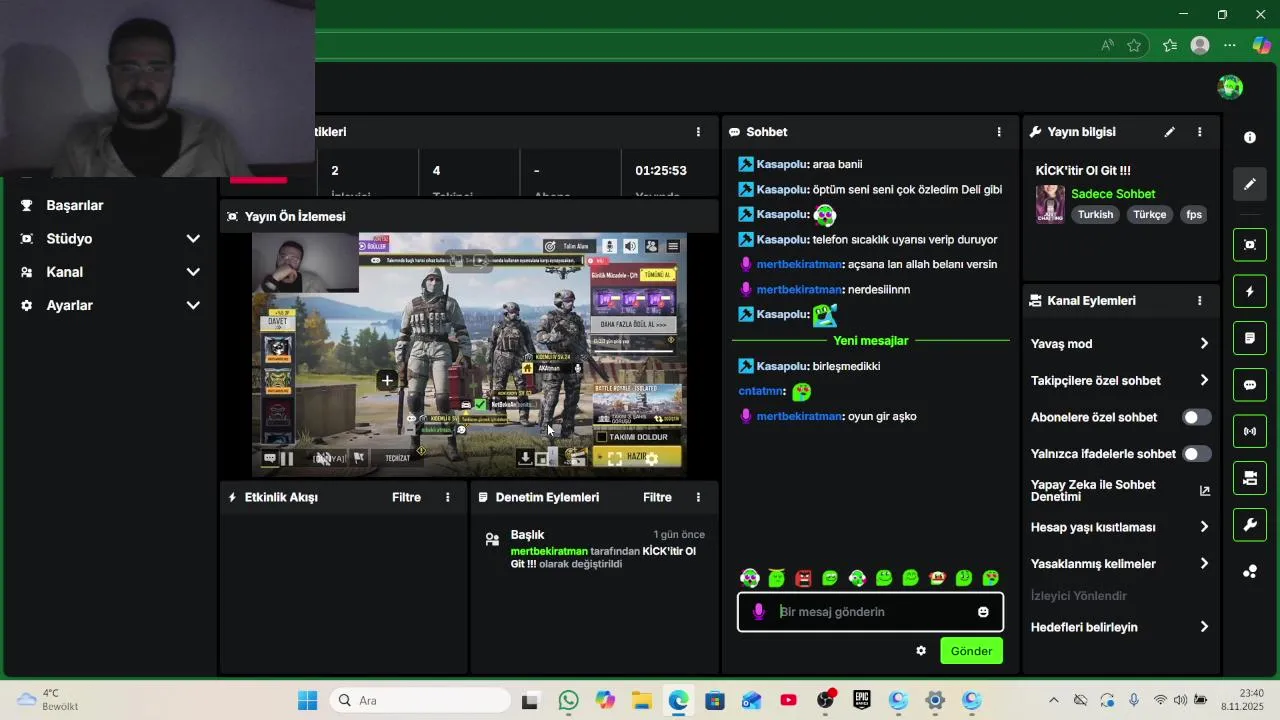The height and width of the screenshot is (720, 1280).
Task: Open the user profile avatar menu
Action: tap(1230, 87)
